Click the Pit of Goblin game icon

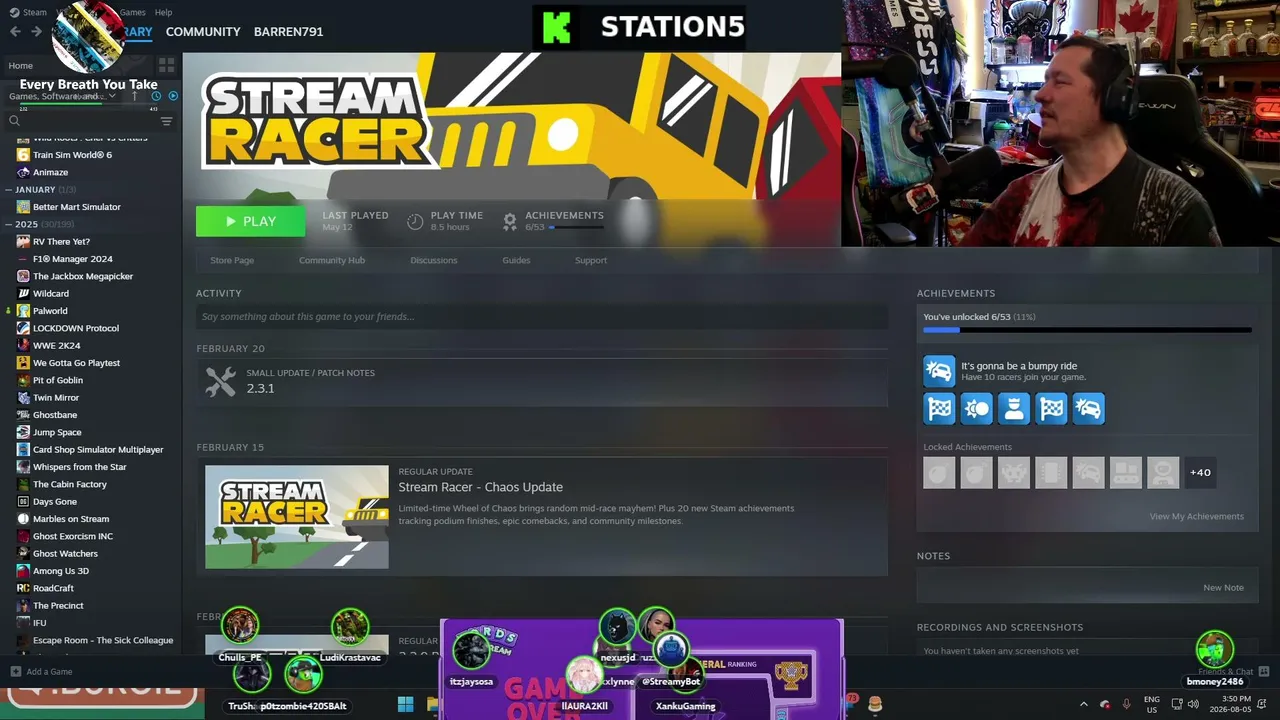click(x=23, y=380)
